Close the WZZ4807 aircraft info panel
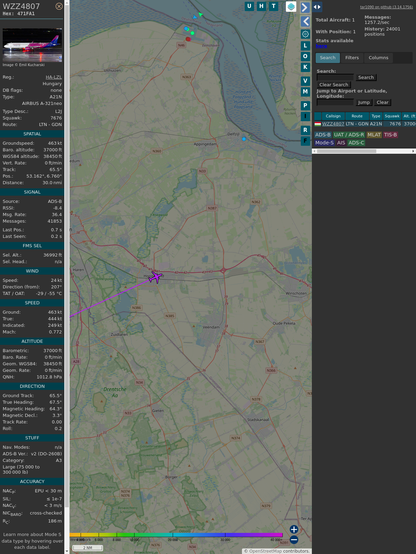416x554 pixels. click(59, 6)
